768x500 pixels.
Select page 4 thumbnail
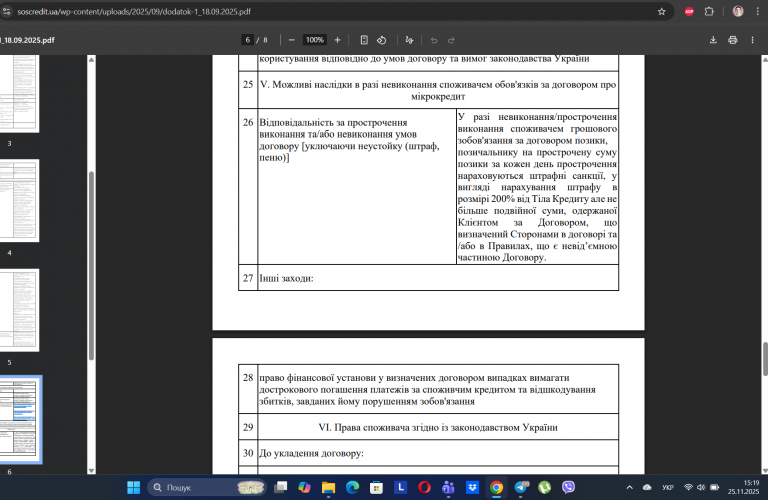point(19,200)
